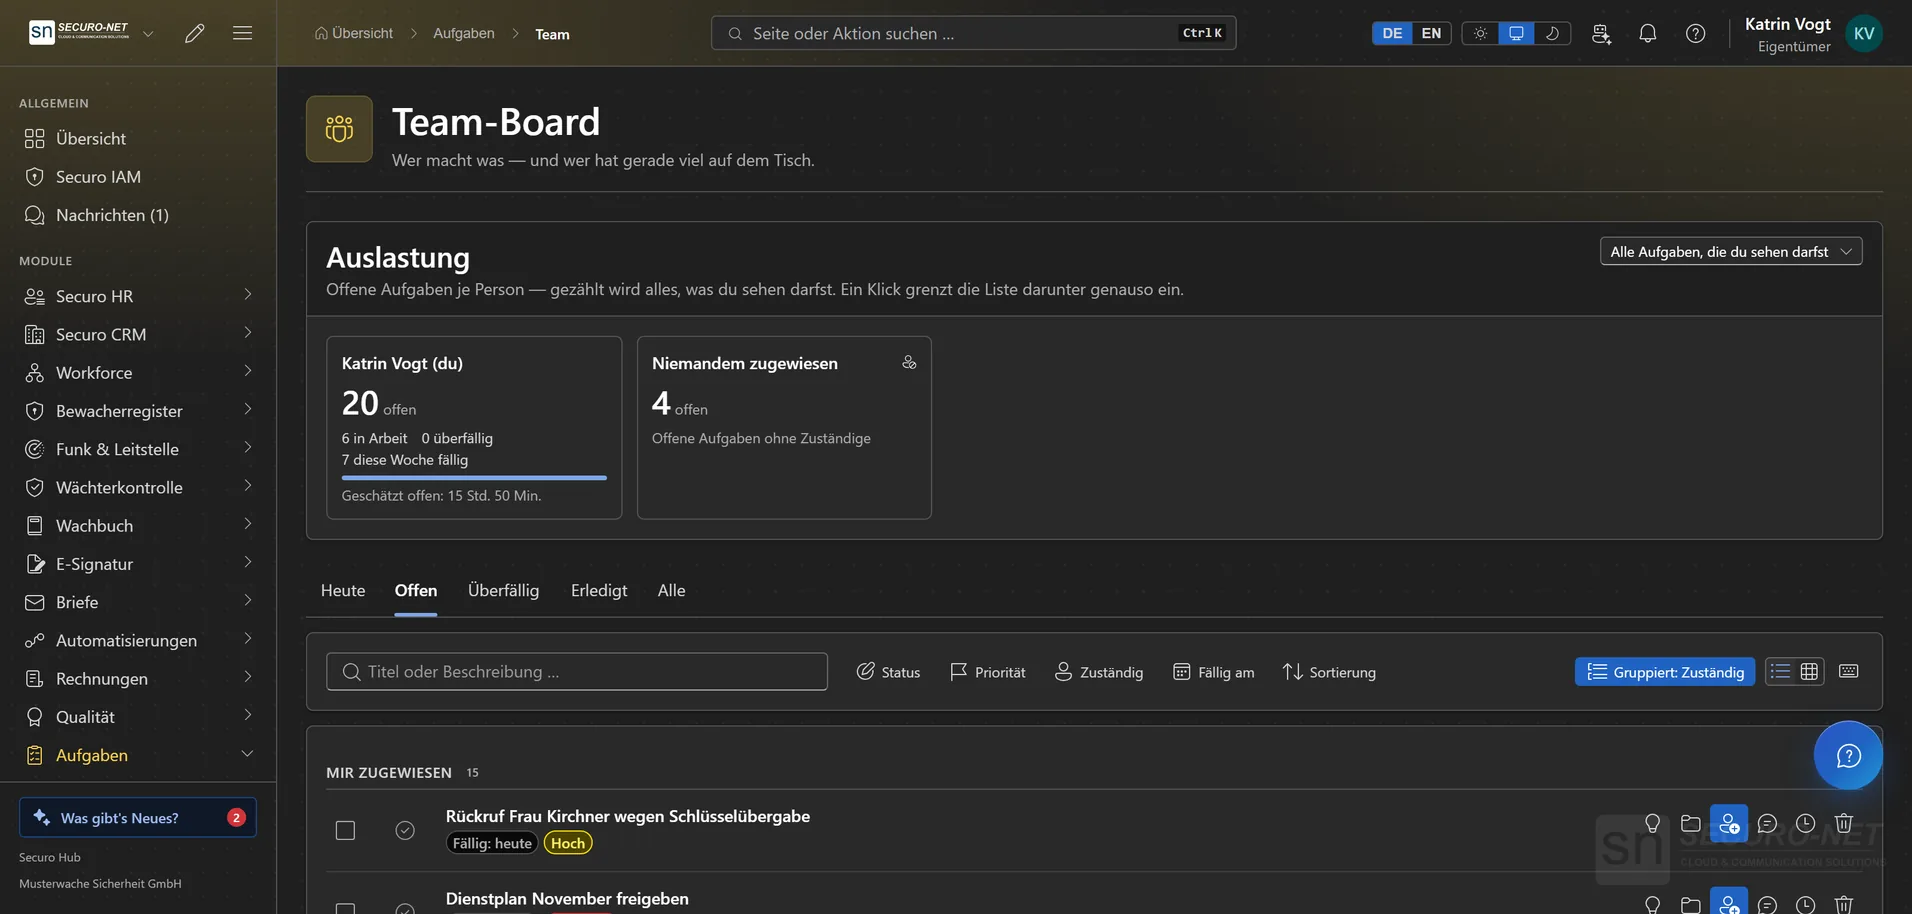Switch to grid table view
This screenshot has height=914, width=1912.
[1809, 671]
